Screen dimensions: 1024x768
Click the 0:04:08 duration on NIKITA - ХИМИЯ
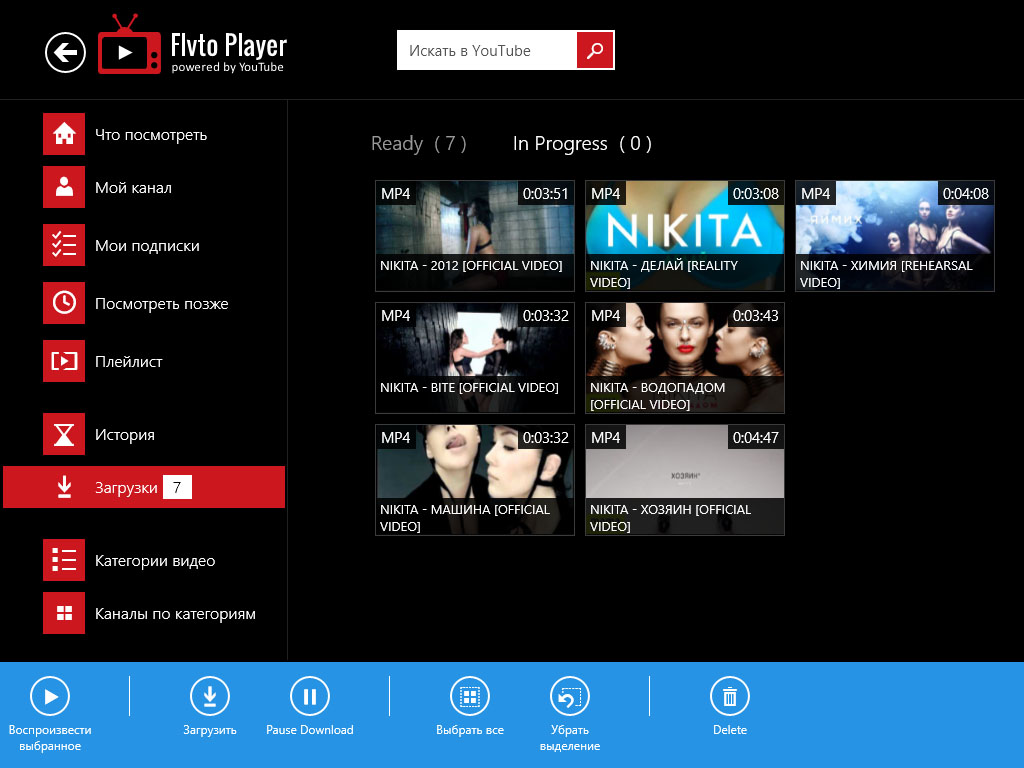coord(965,194)
